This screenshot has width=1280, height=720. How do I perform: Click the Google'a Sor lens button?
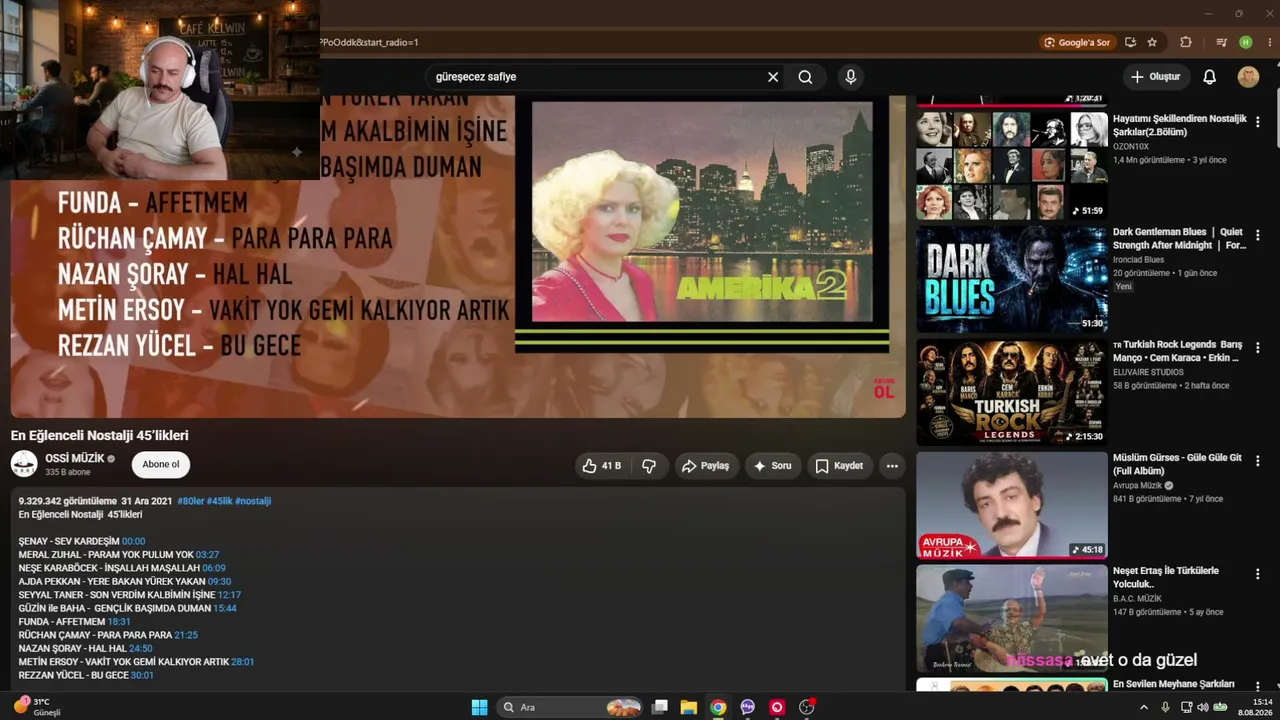pyautogui.click(x=1077, y=42)
